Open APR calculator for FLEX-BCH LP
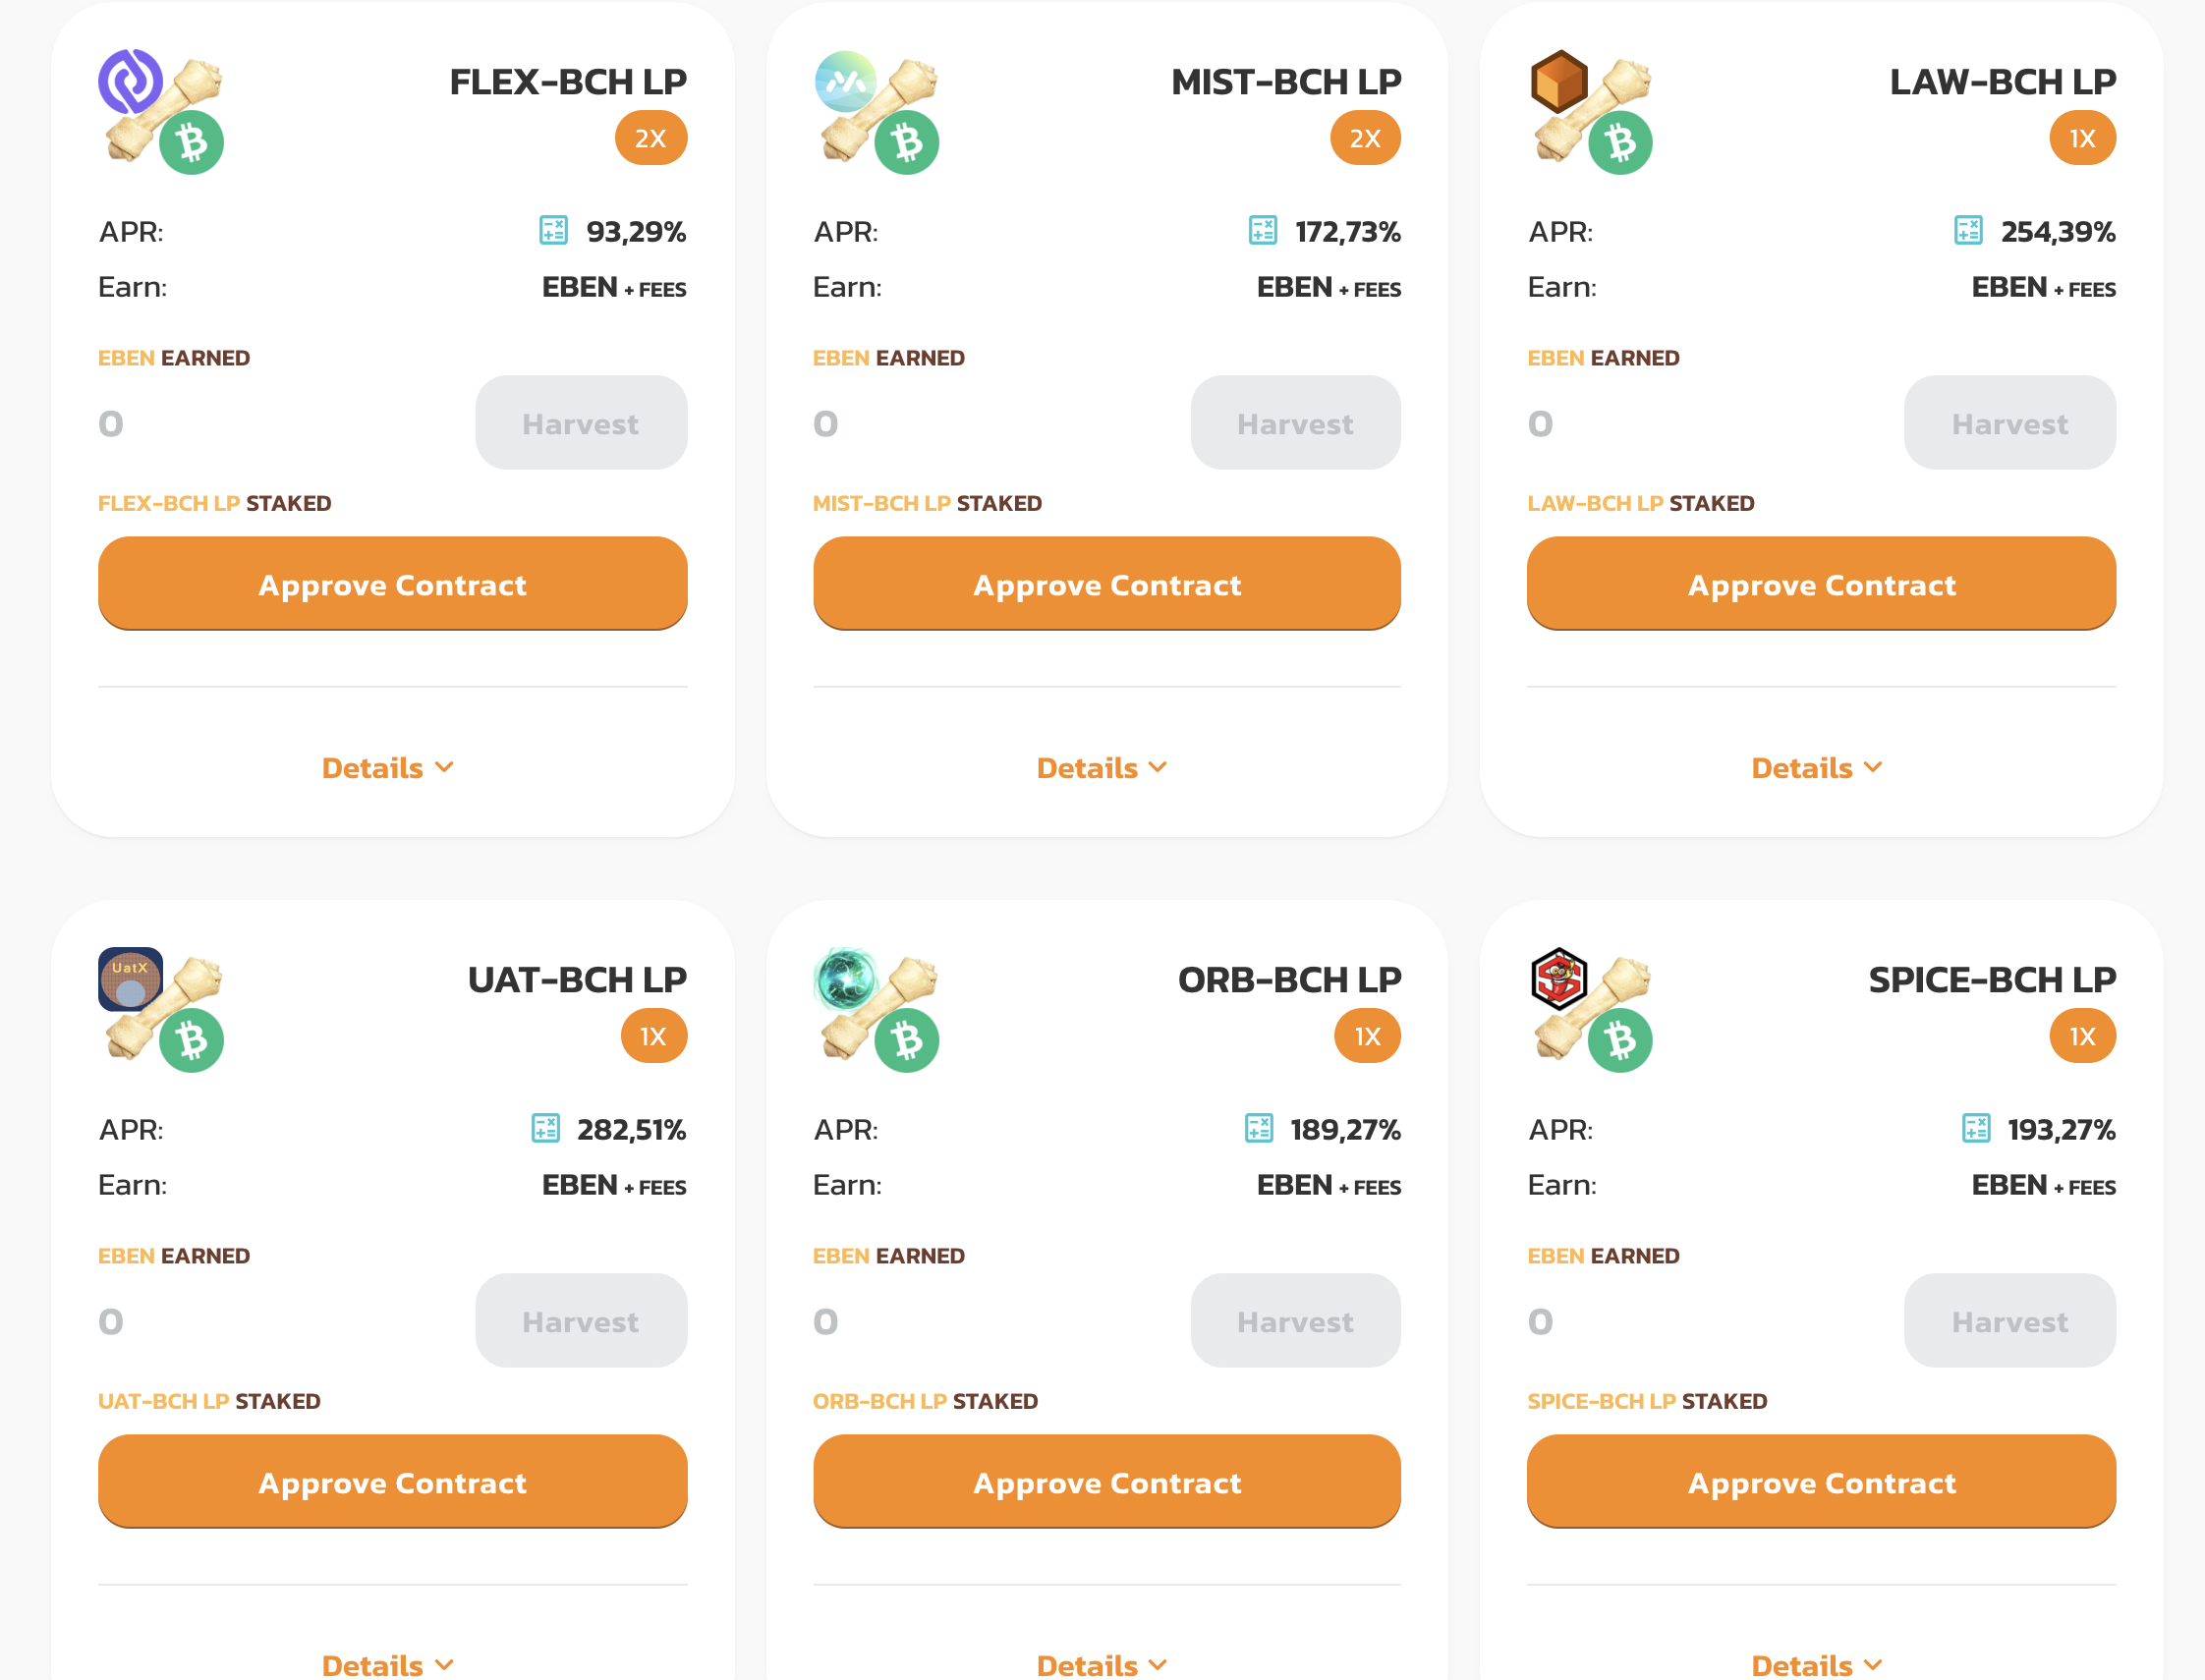This screenshot has width=2205, height=1680. [553, 230]
